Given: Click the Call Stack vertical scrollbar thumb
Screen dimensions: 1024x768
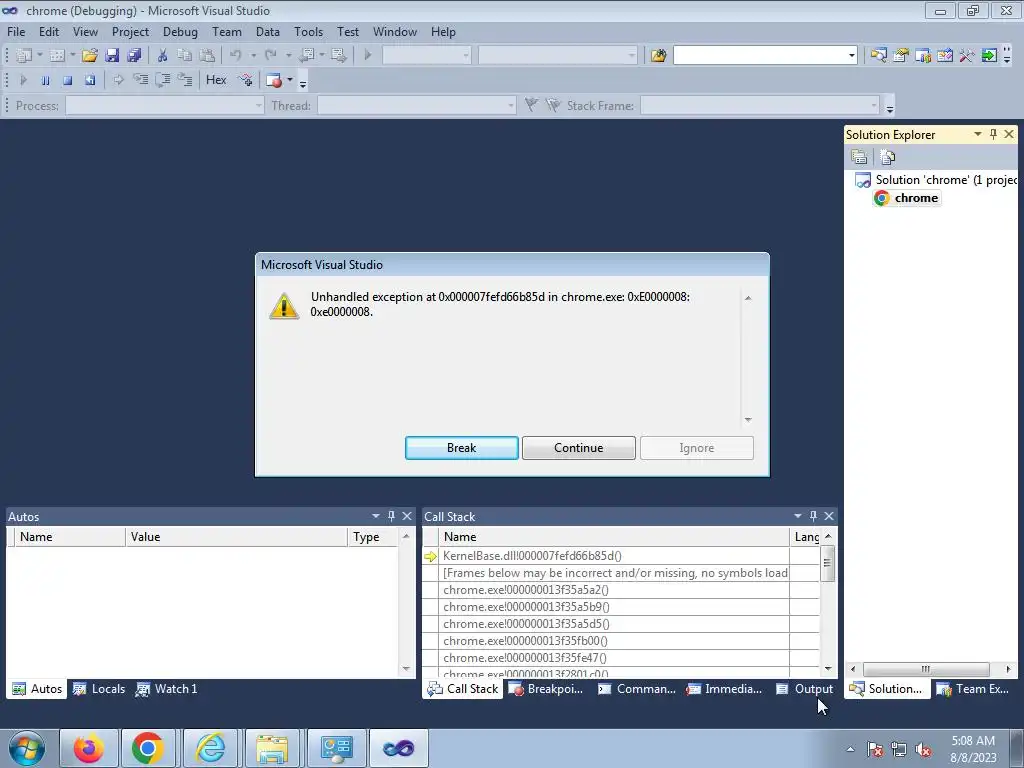Looking at the screenshot, I should [827, 563].
